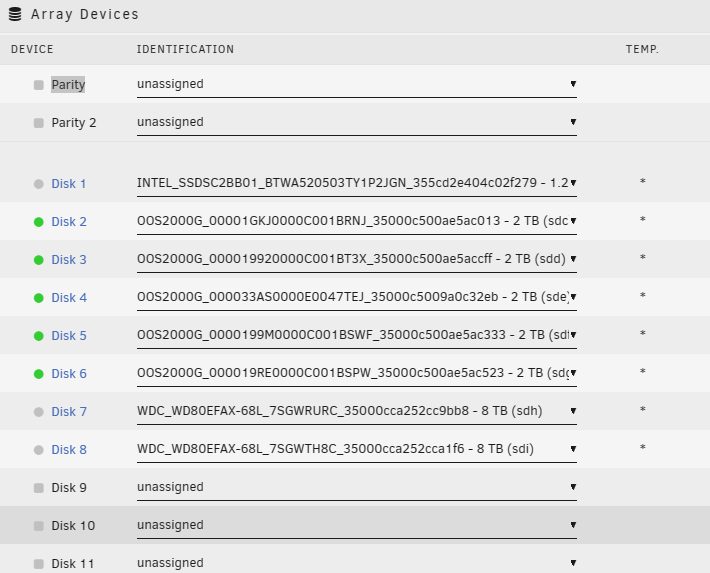Click the Disk 10 label
This screenshot has height=573, width=710.
coord(73,526)
